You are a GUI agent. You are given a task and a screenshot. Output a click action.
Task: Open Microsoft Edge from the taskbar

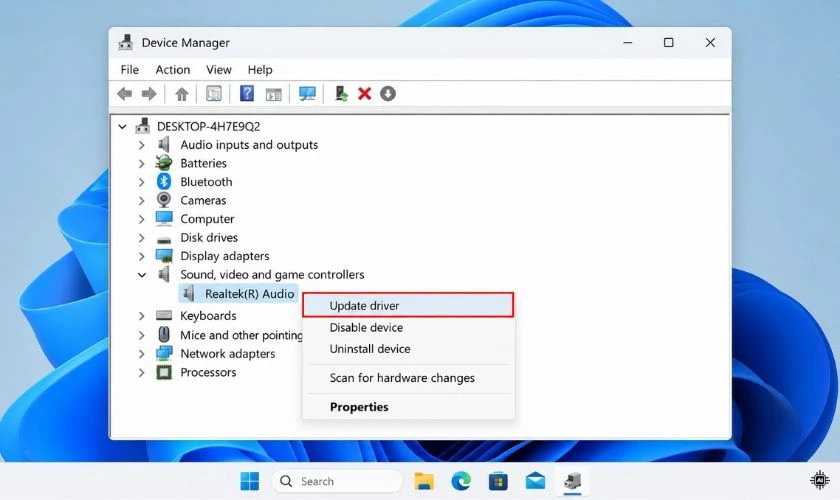click(461, 481)
